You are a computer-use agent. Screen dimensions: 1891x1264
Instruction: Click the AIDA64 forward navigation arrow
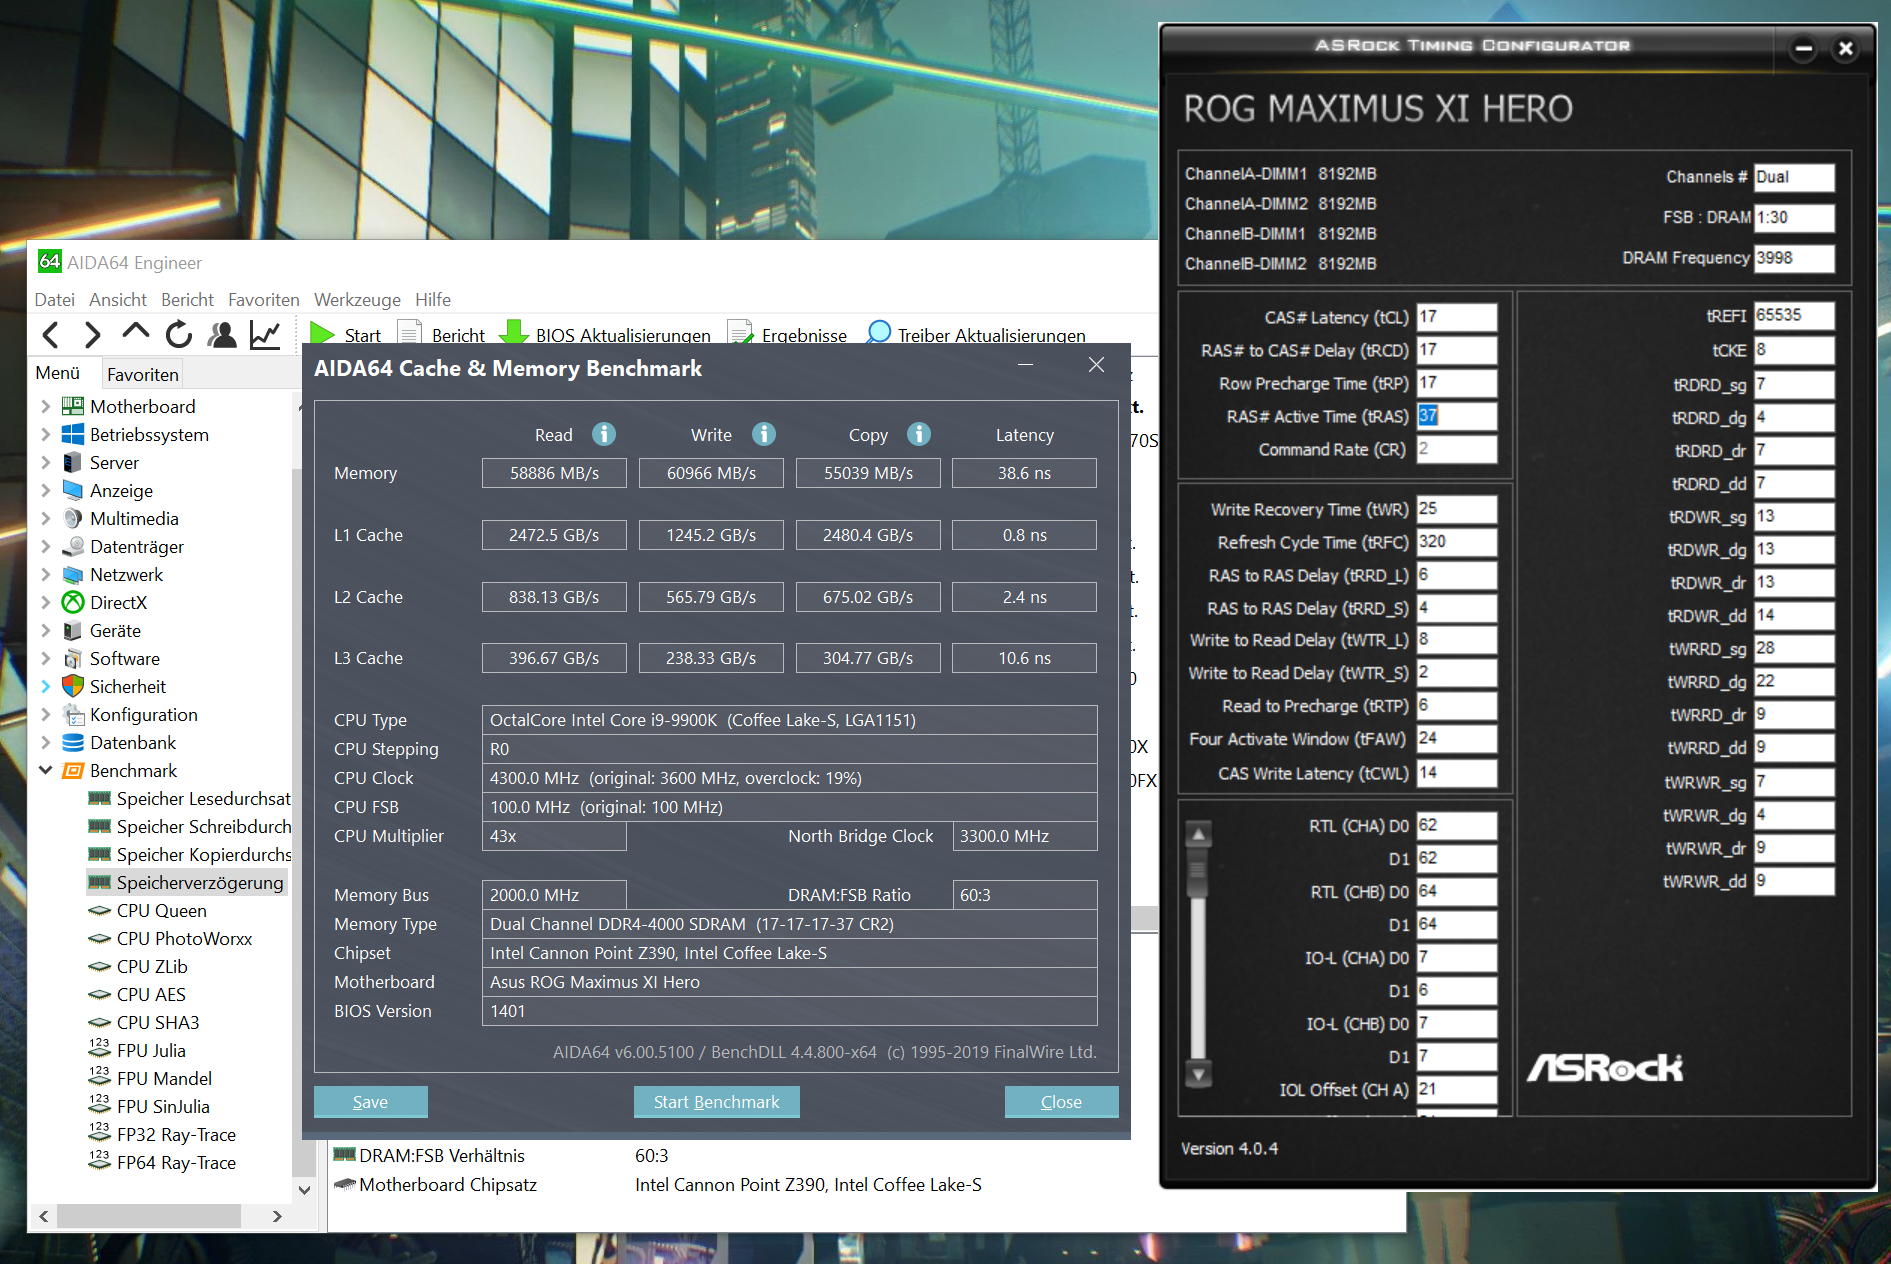click(x=92, y=335)
